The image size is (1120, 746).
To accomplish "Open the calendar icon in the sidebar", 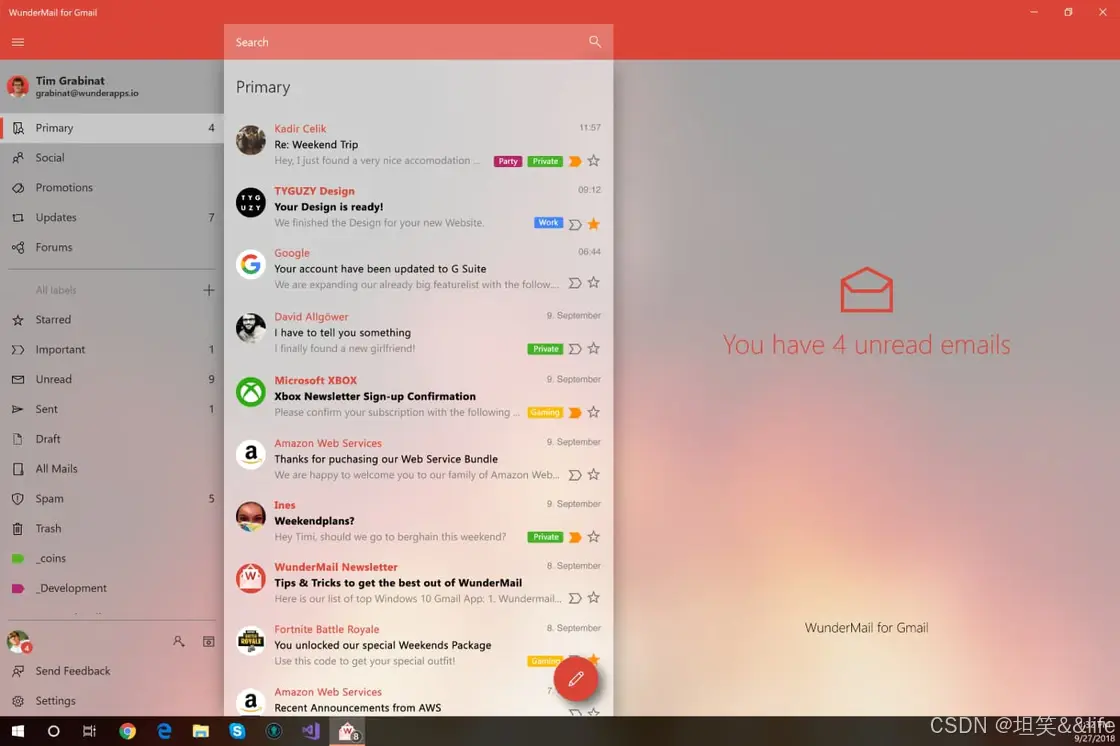I will click(209, 642).
